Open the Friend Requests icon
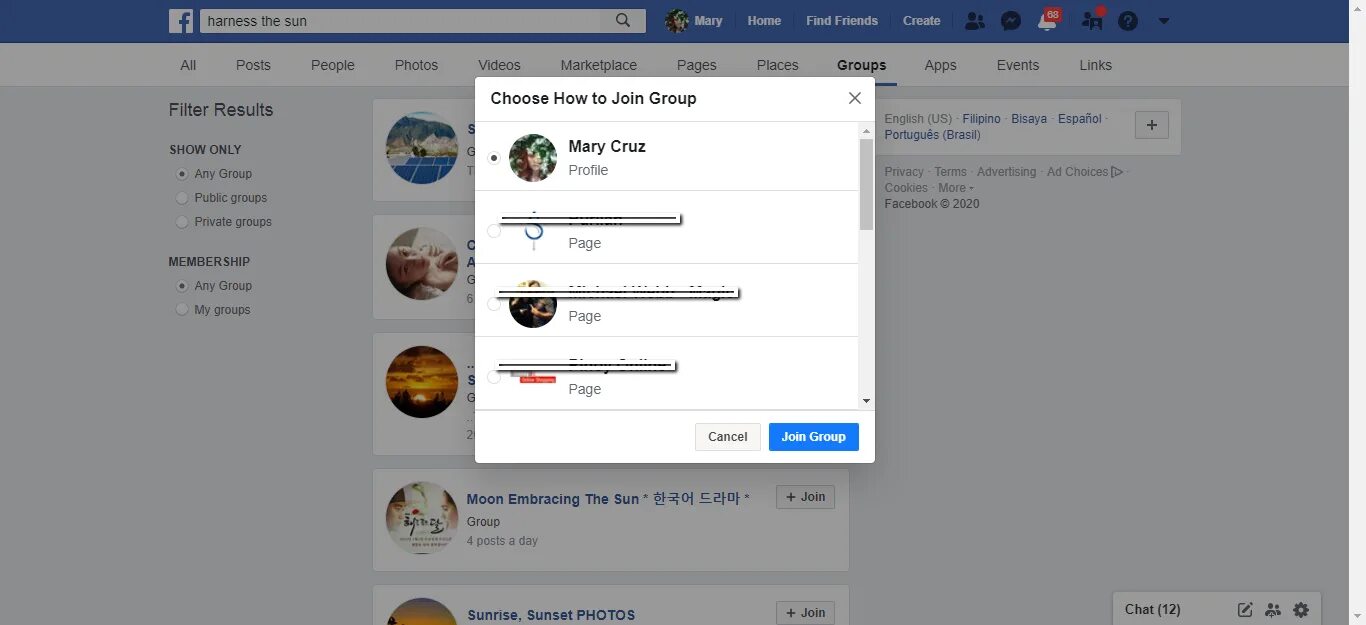This screenshot has height=625, width=1366. [975, 21]
